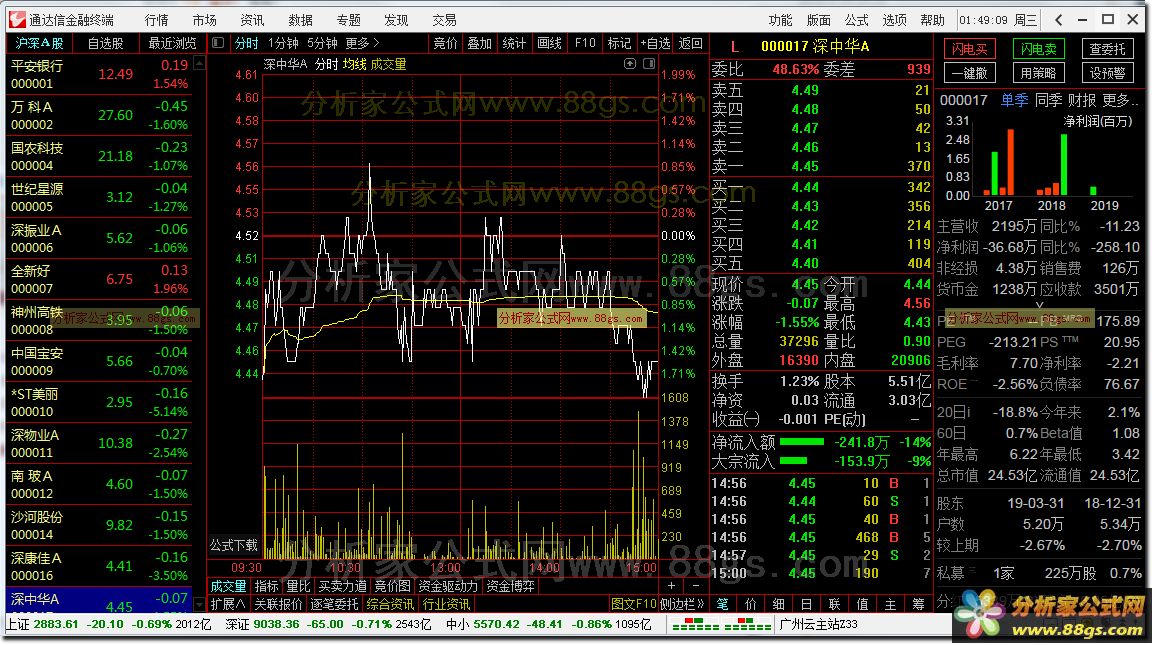Toggle the side list panel icon
This screenshot has height=645, width=1154.
pyautogui.click(x=218, y=43)
